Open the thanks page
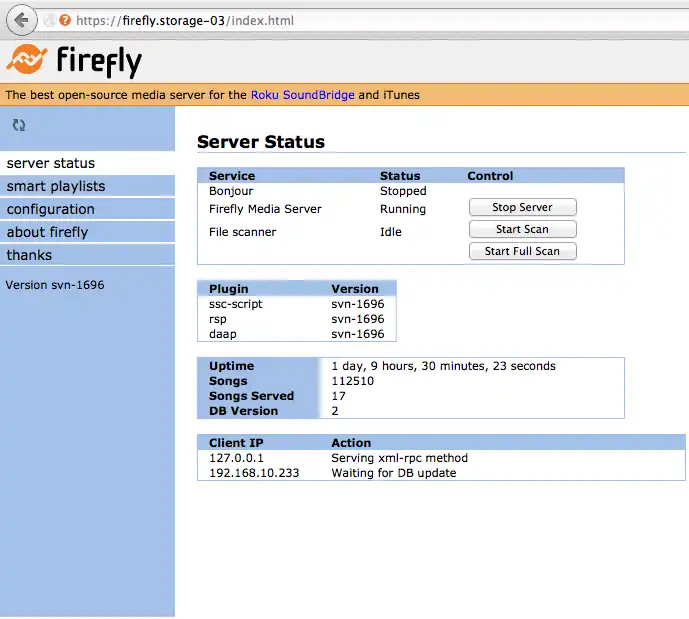Image resolution: width=689 pixels, height=619 pixels. point(87,254)
